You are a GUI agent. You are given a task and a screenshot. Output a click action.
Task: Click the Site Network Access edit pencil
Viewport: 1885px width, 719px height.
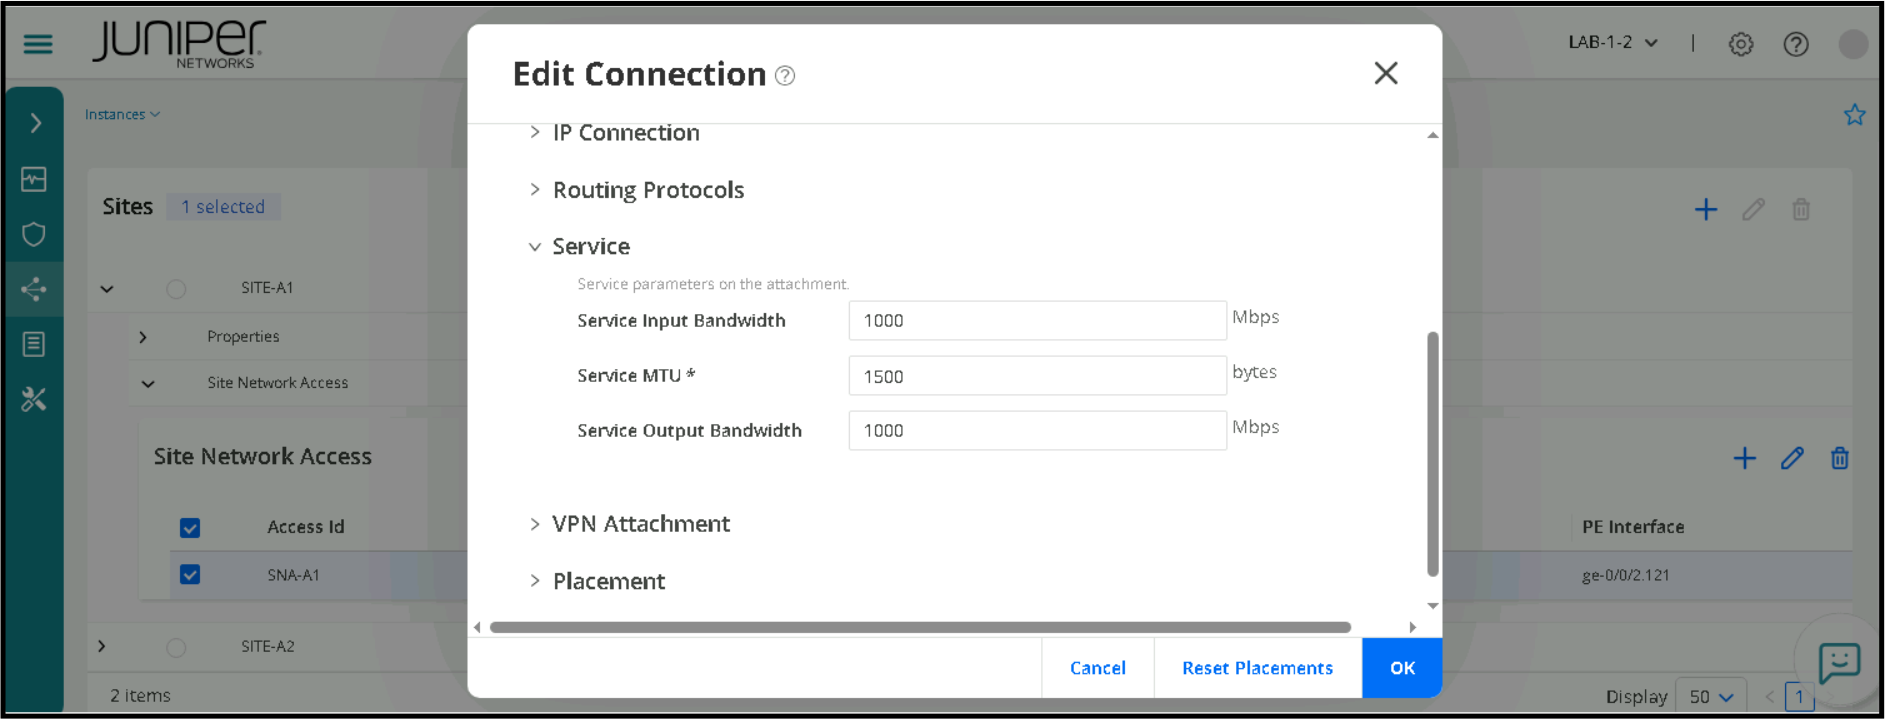pyautogui.click(x=1792, y=458)
